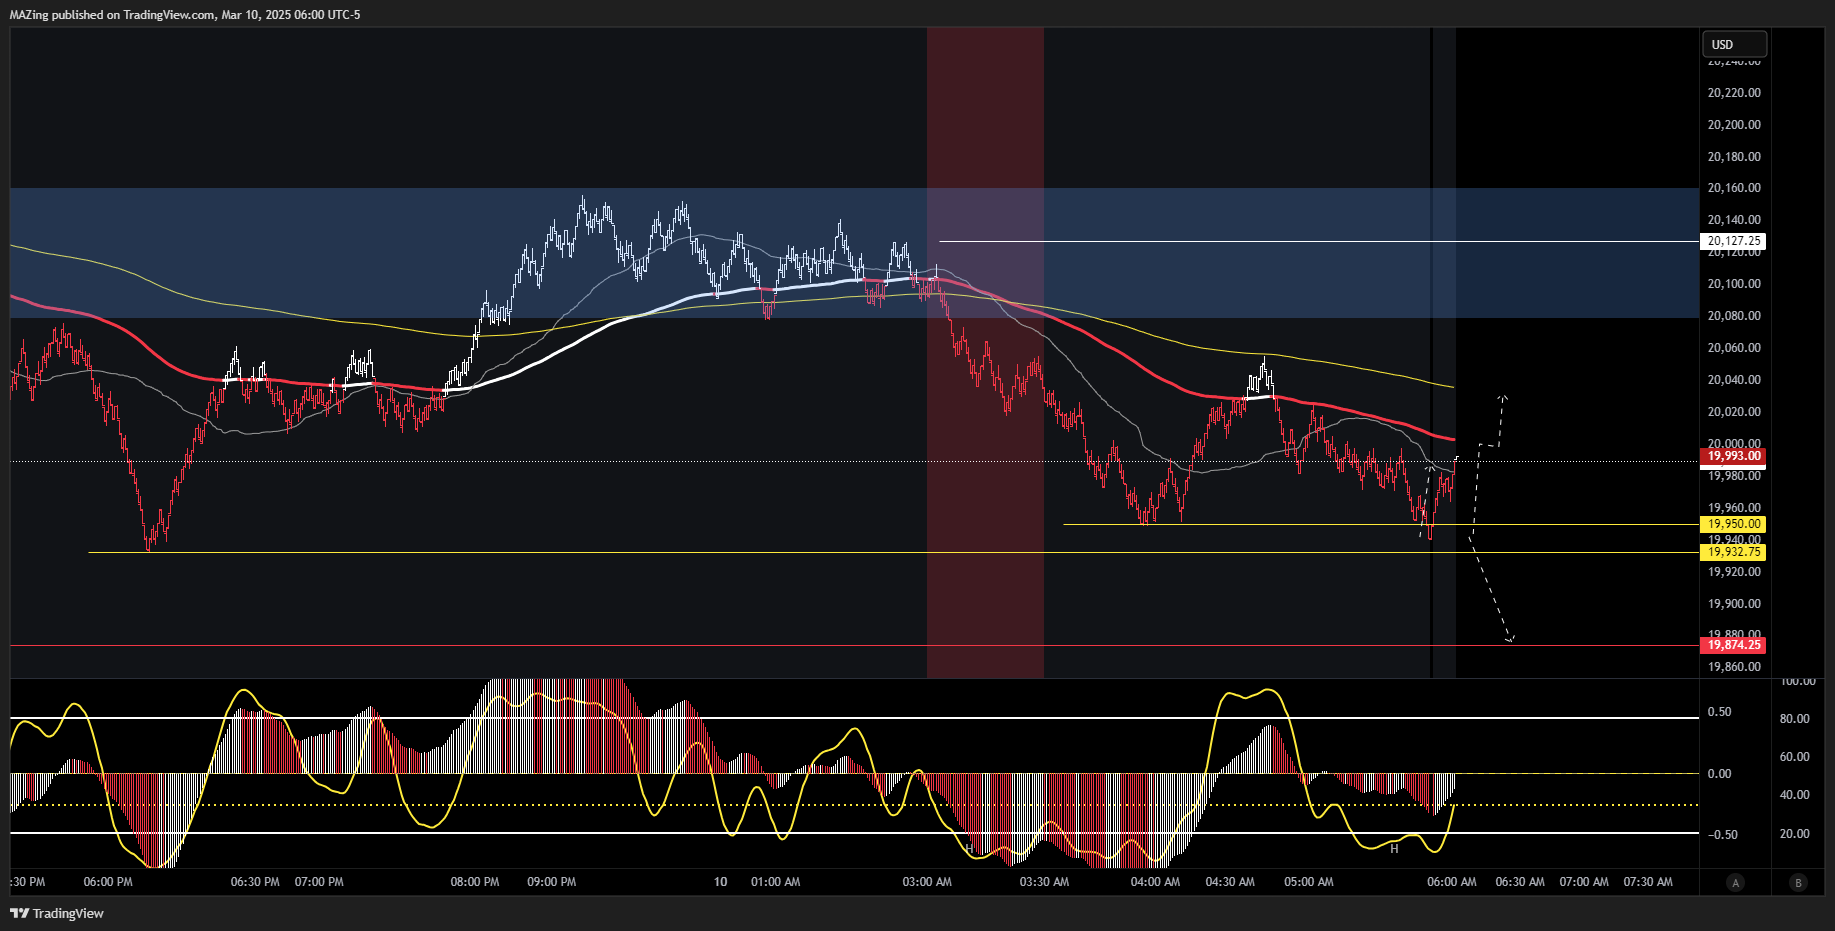Click the 20,060.00 price axis value
Screen dimensions: 1835x931
tap(1734, 348)
